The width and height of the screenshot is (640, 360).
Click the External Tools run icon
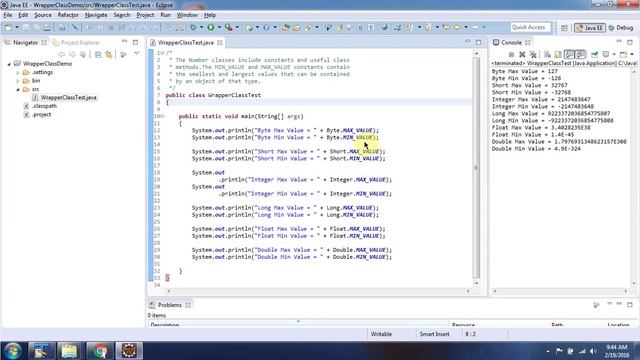(x=229, y=27)
